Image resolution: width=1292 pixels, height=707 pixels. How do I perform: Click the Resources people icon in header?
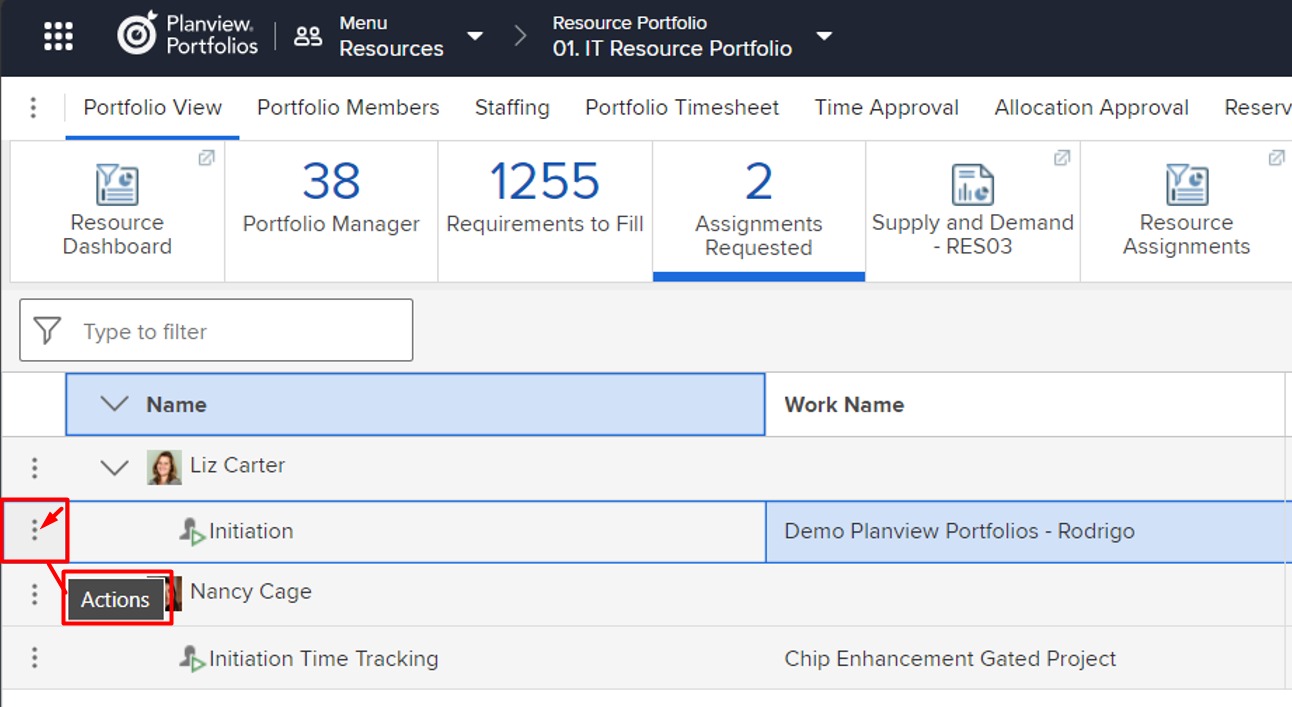point(308,36)
